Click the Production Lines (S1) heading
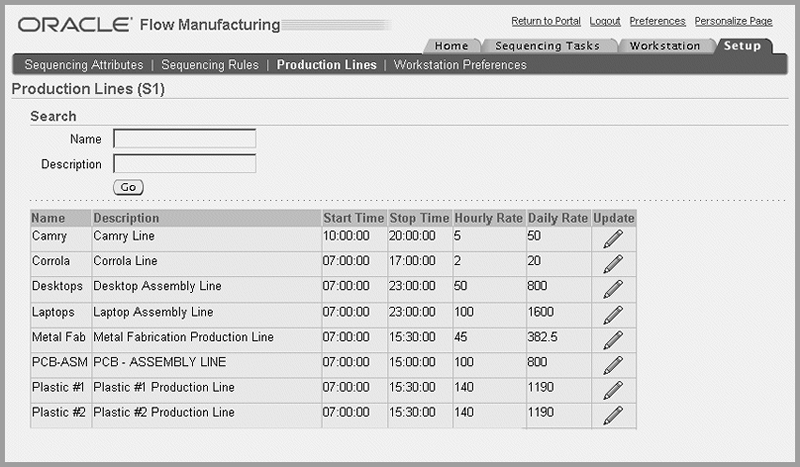This screenshot has width=800, height=467. tap(88, 89)
